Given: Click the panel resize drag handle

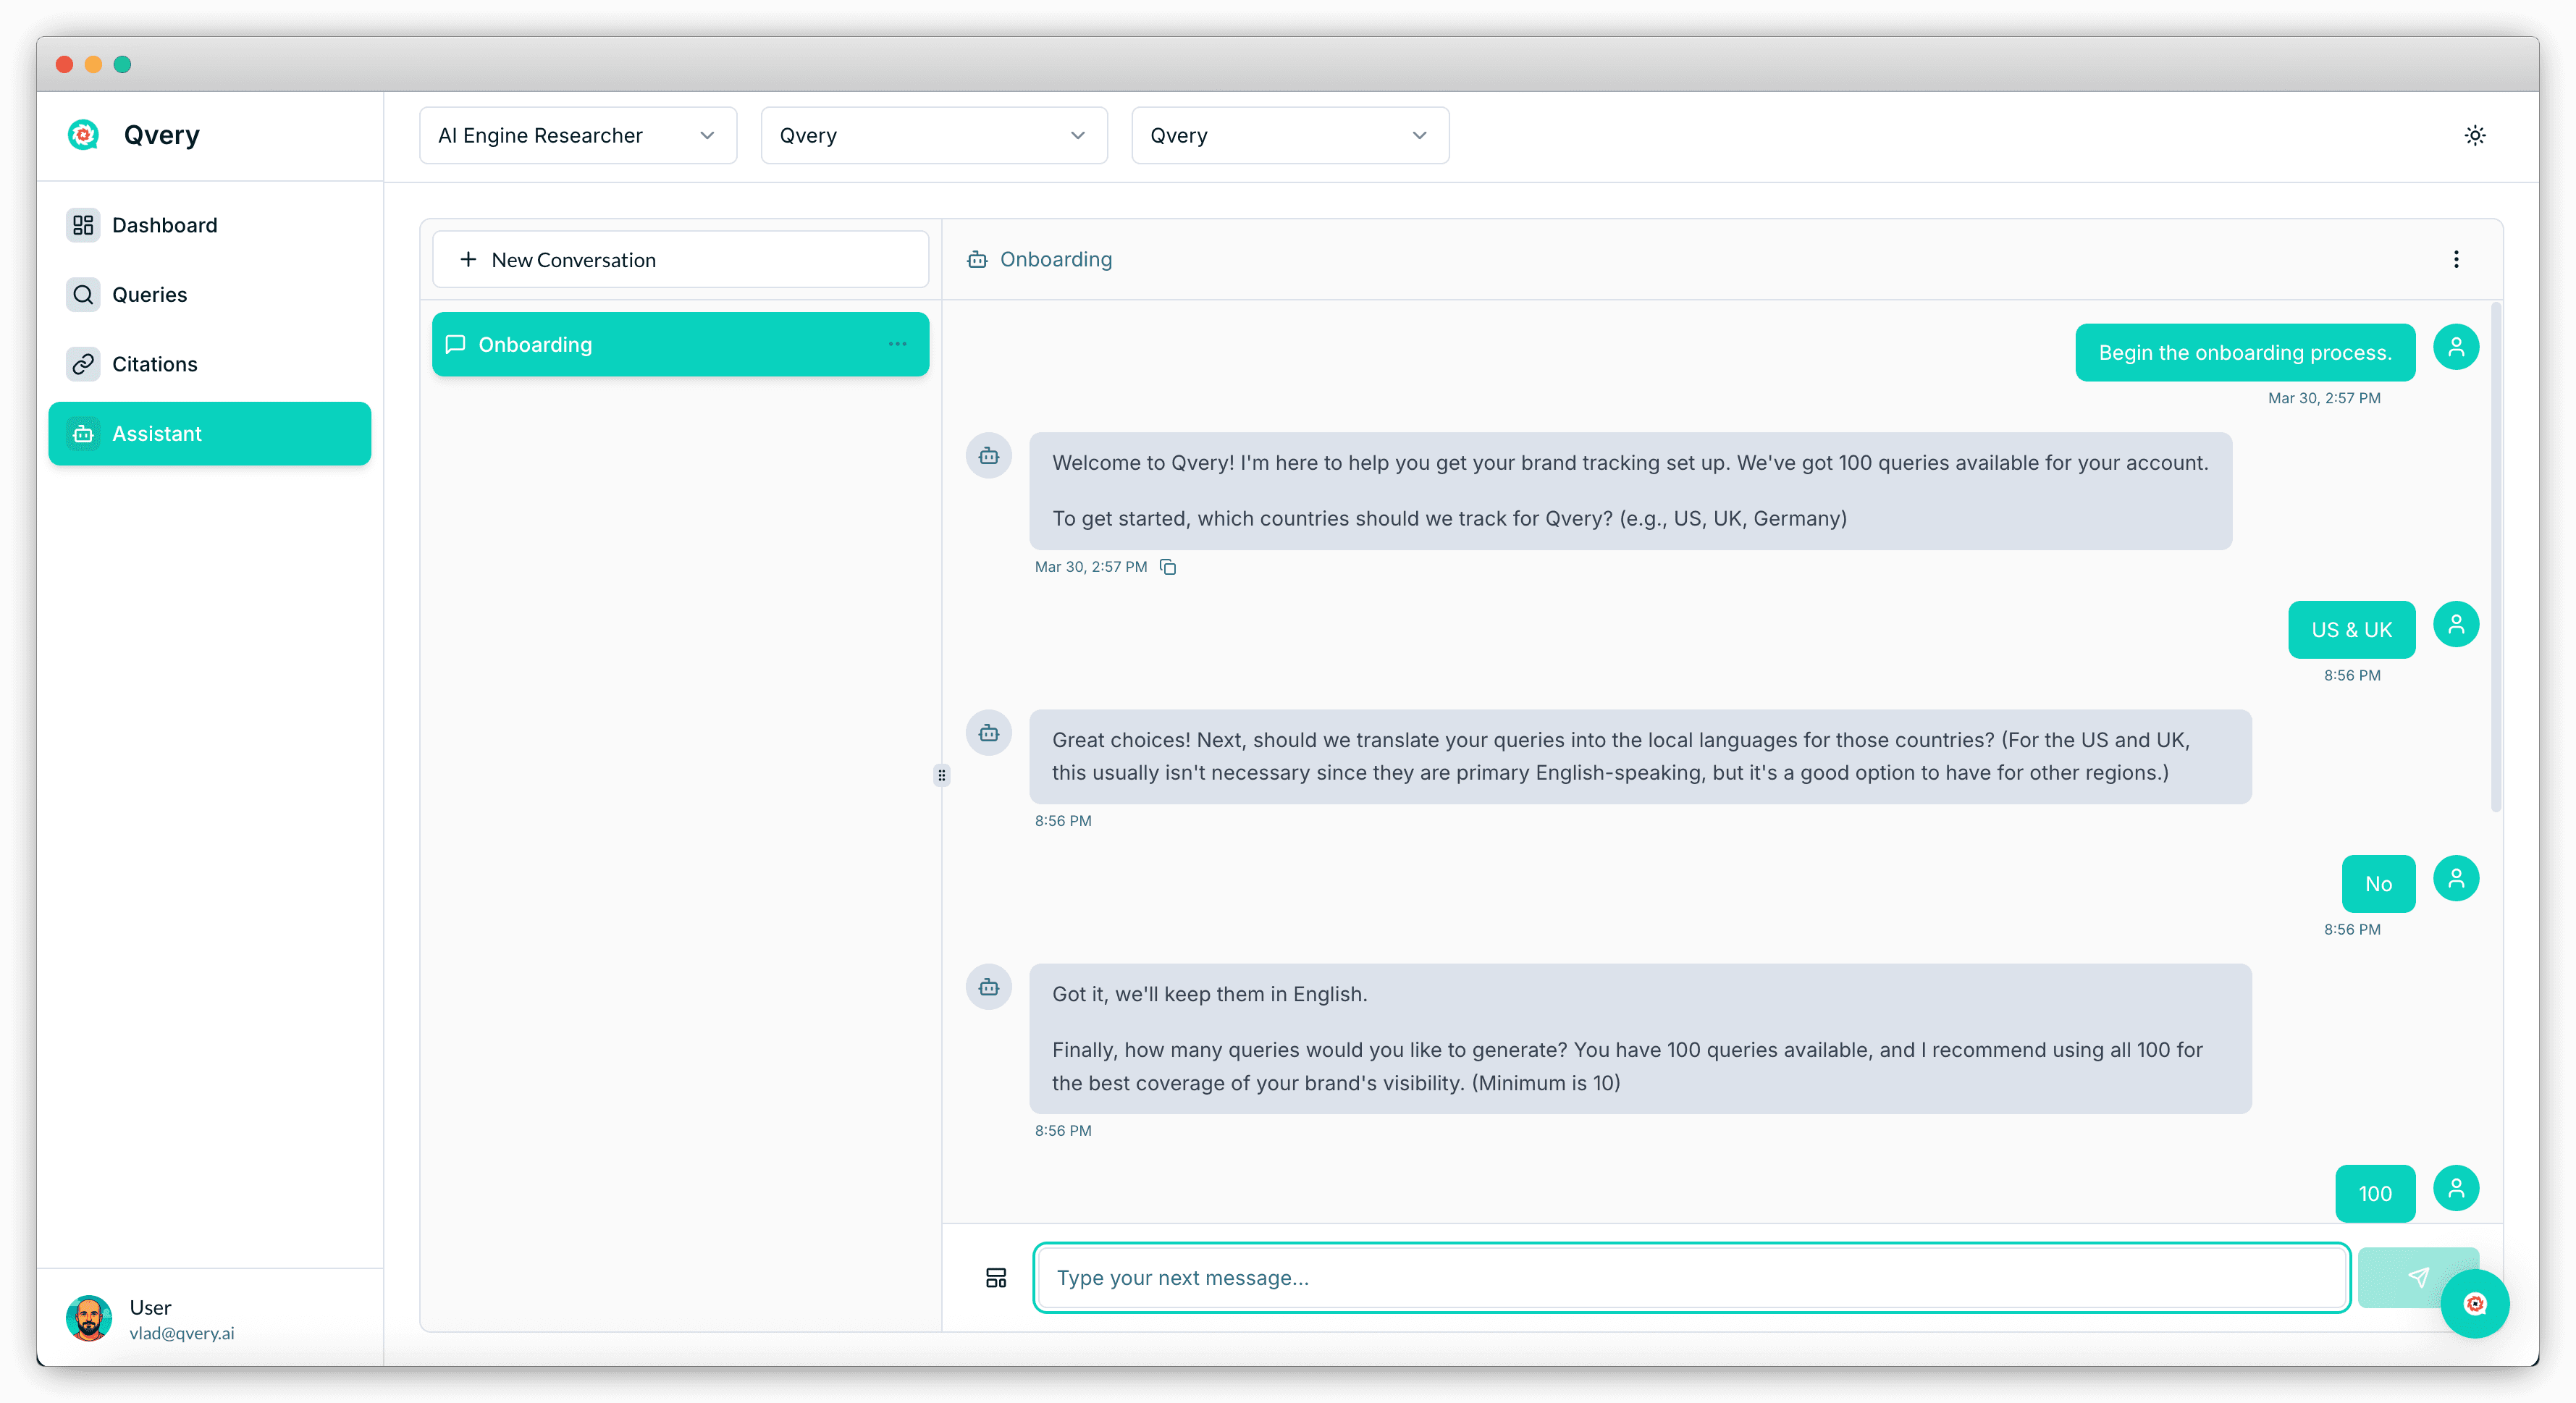Looking at the screenshot, I should point(941,775).
